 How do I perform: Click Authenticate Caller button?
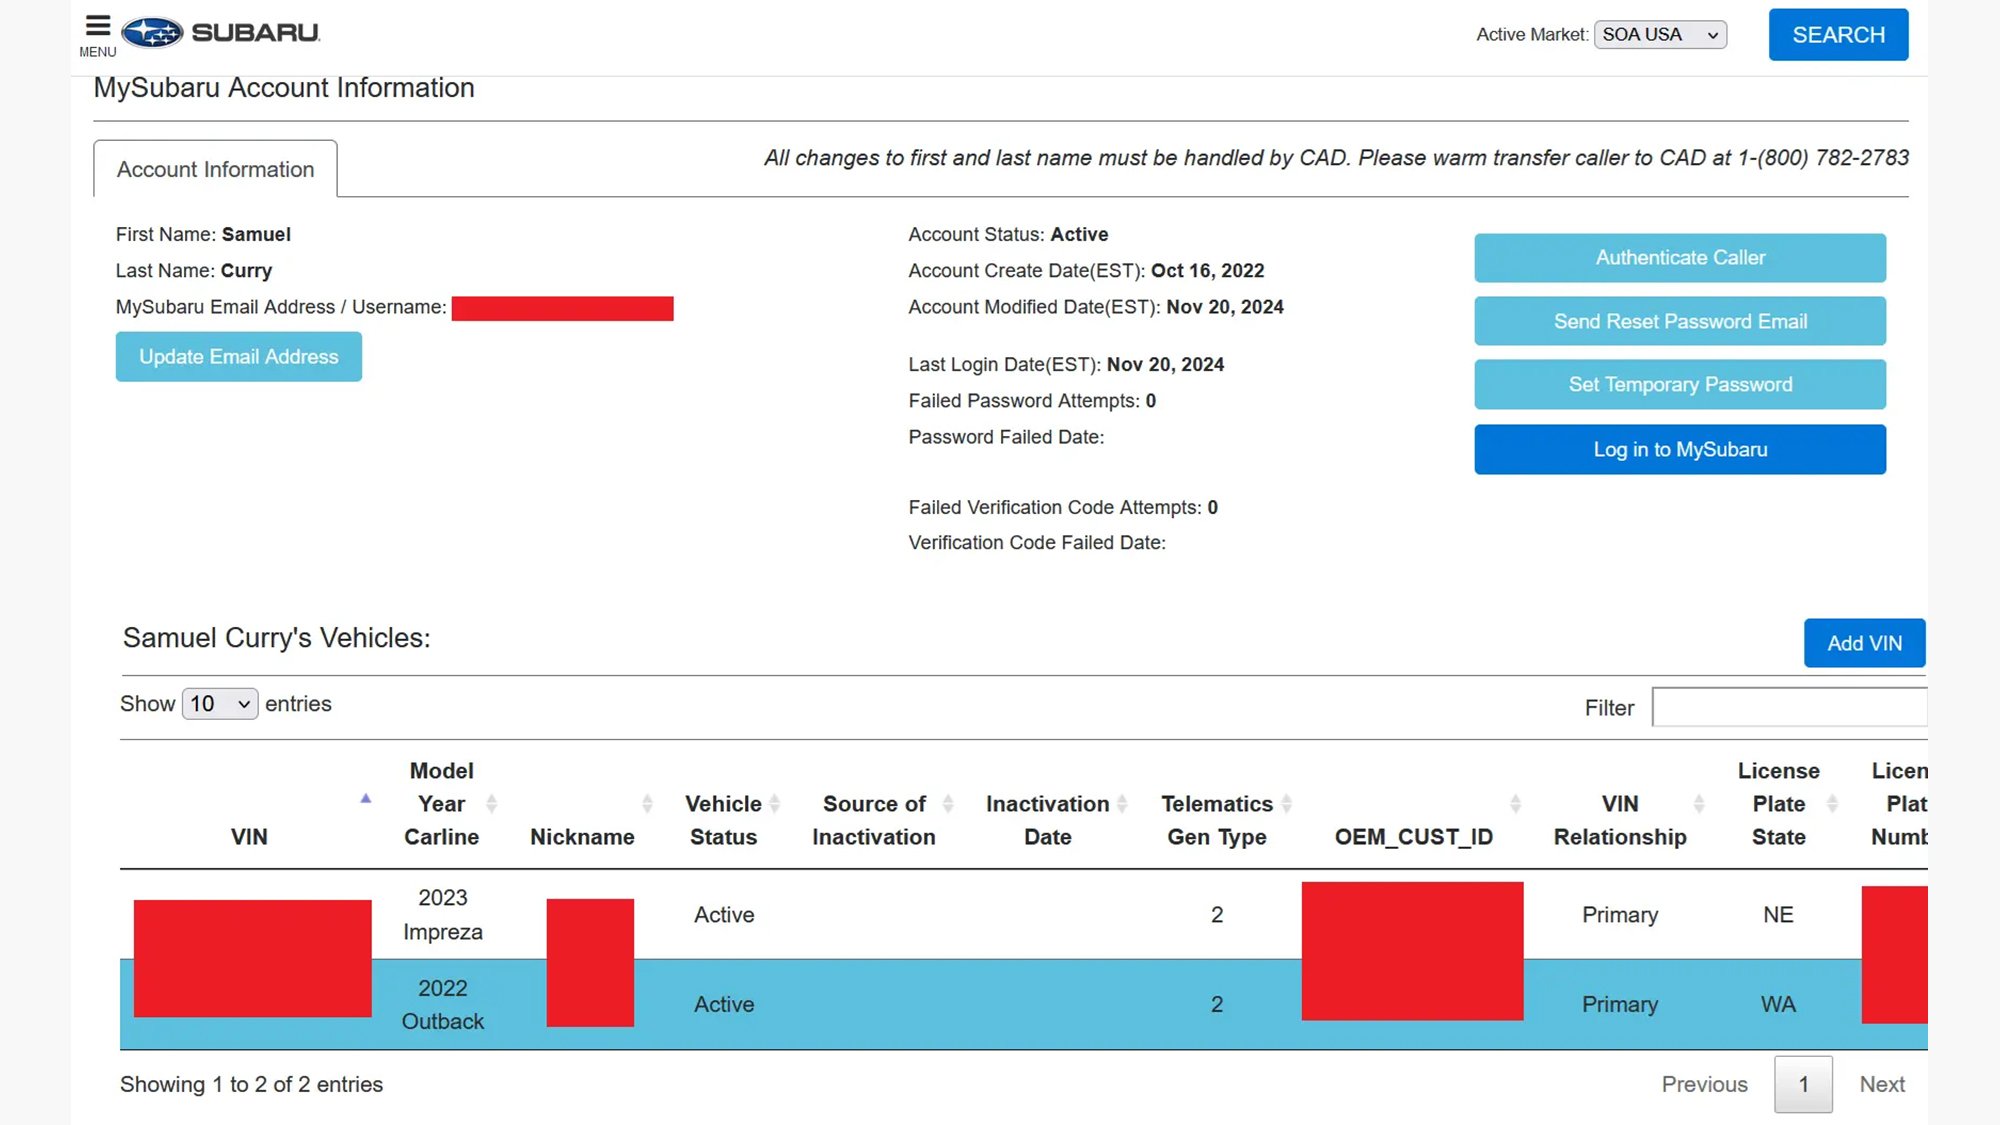click(x=1680, y=258)
